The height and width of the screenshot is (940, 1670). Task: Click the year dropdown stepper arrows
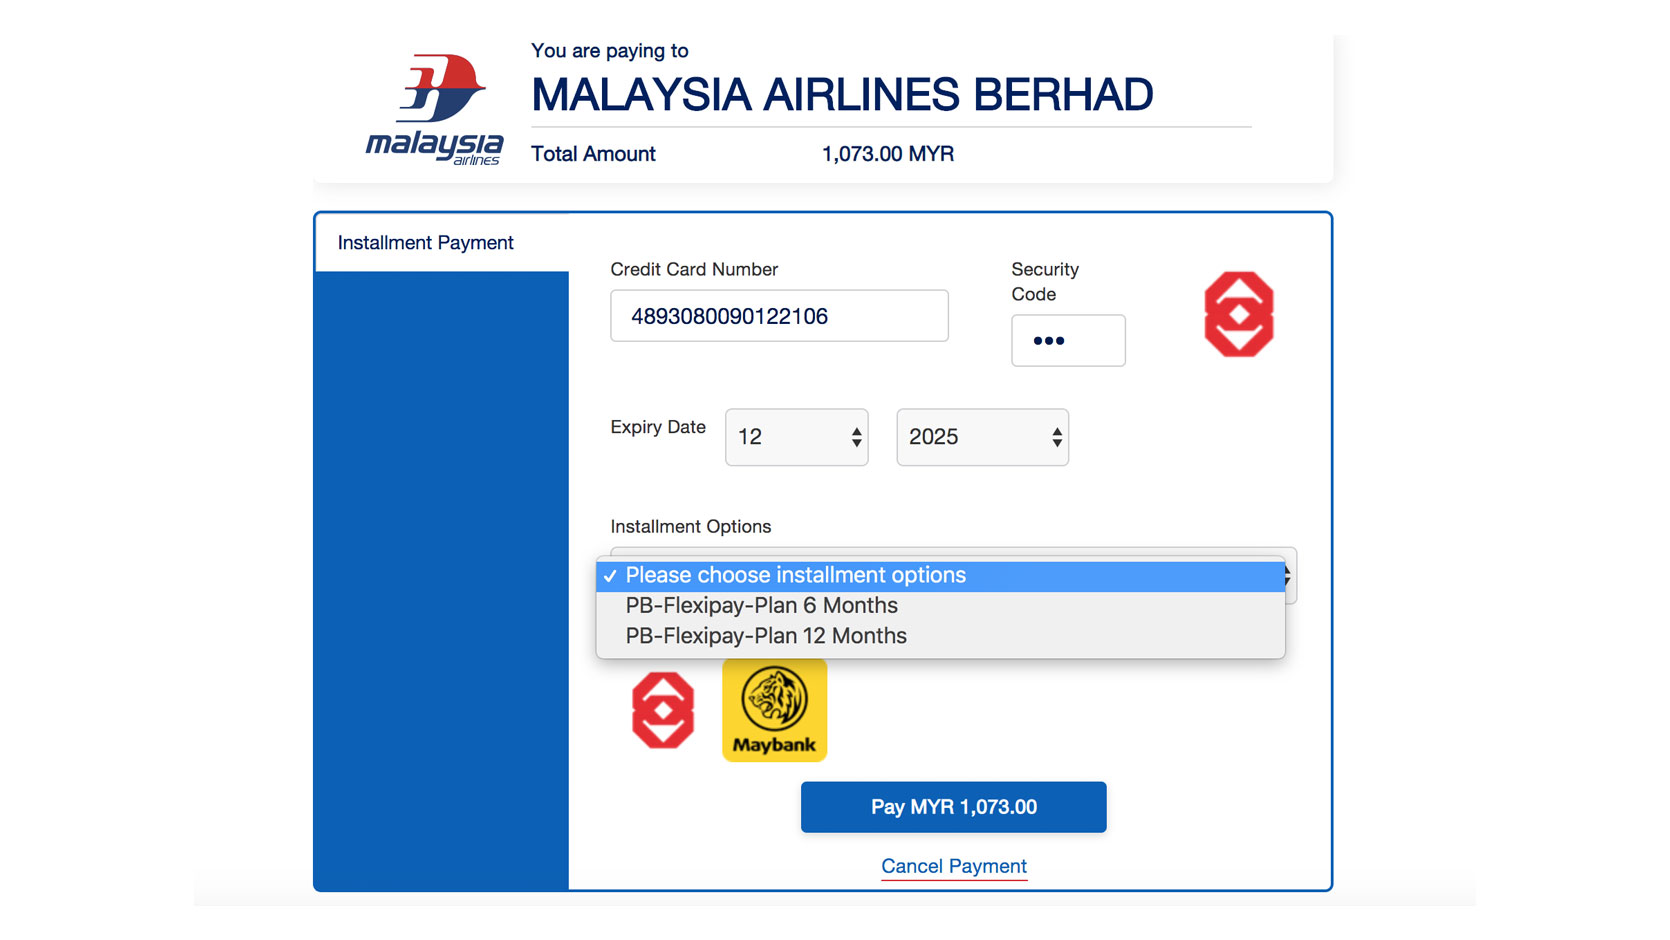1057,437
